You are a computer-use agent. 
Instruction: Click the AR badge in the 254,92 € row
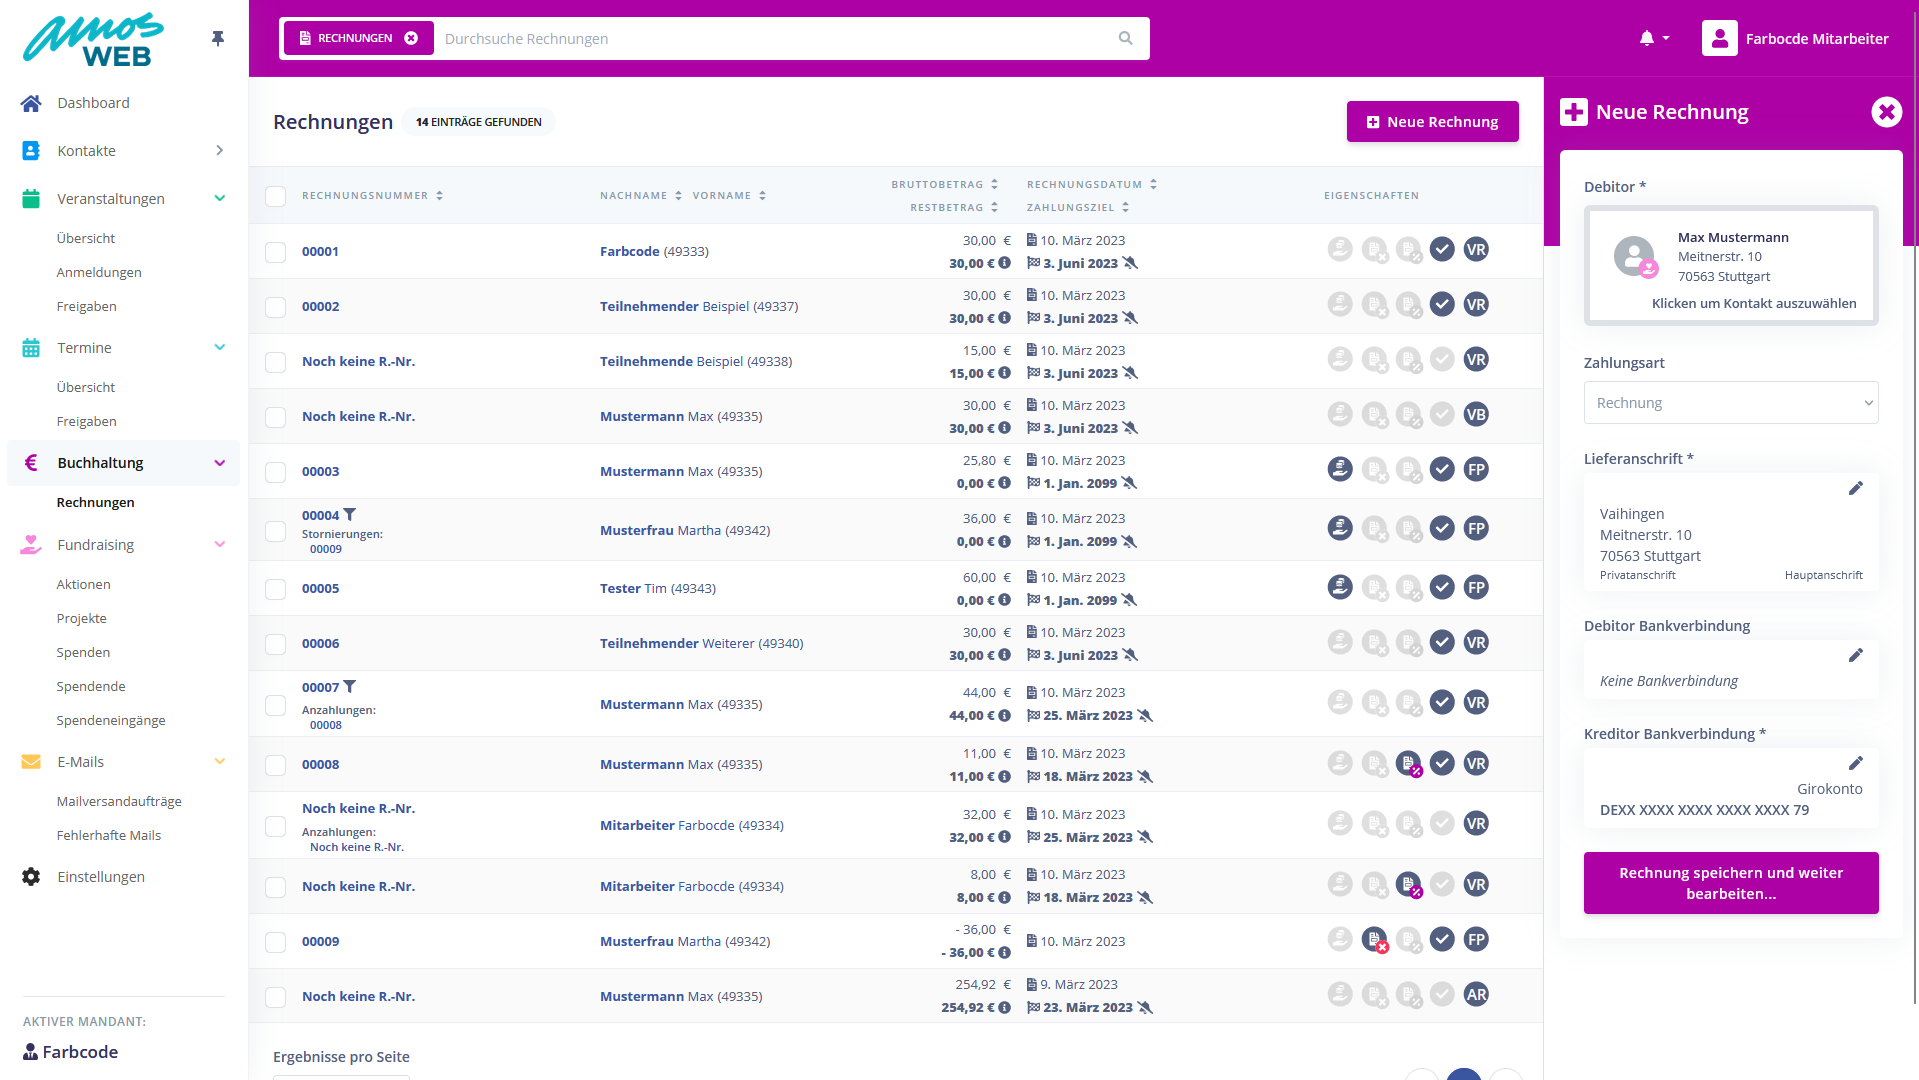coord(1476,994)
